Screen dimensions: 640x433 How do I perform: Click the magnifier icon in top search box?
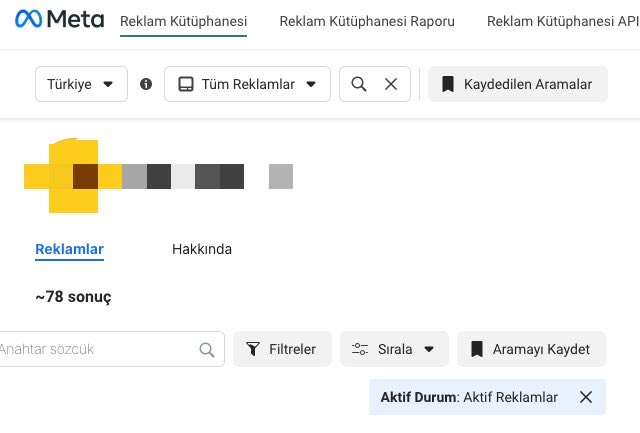point(359,84)
